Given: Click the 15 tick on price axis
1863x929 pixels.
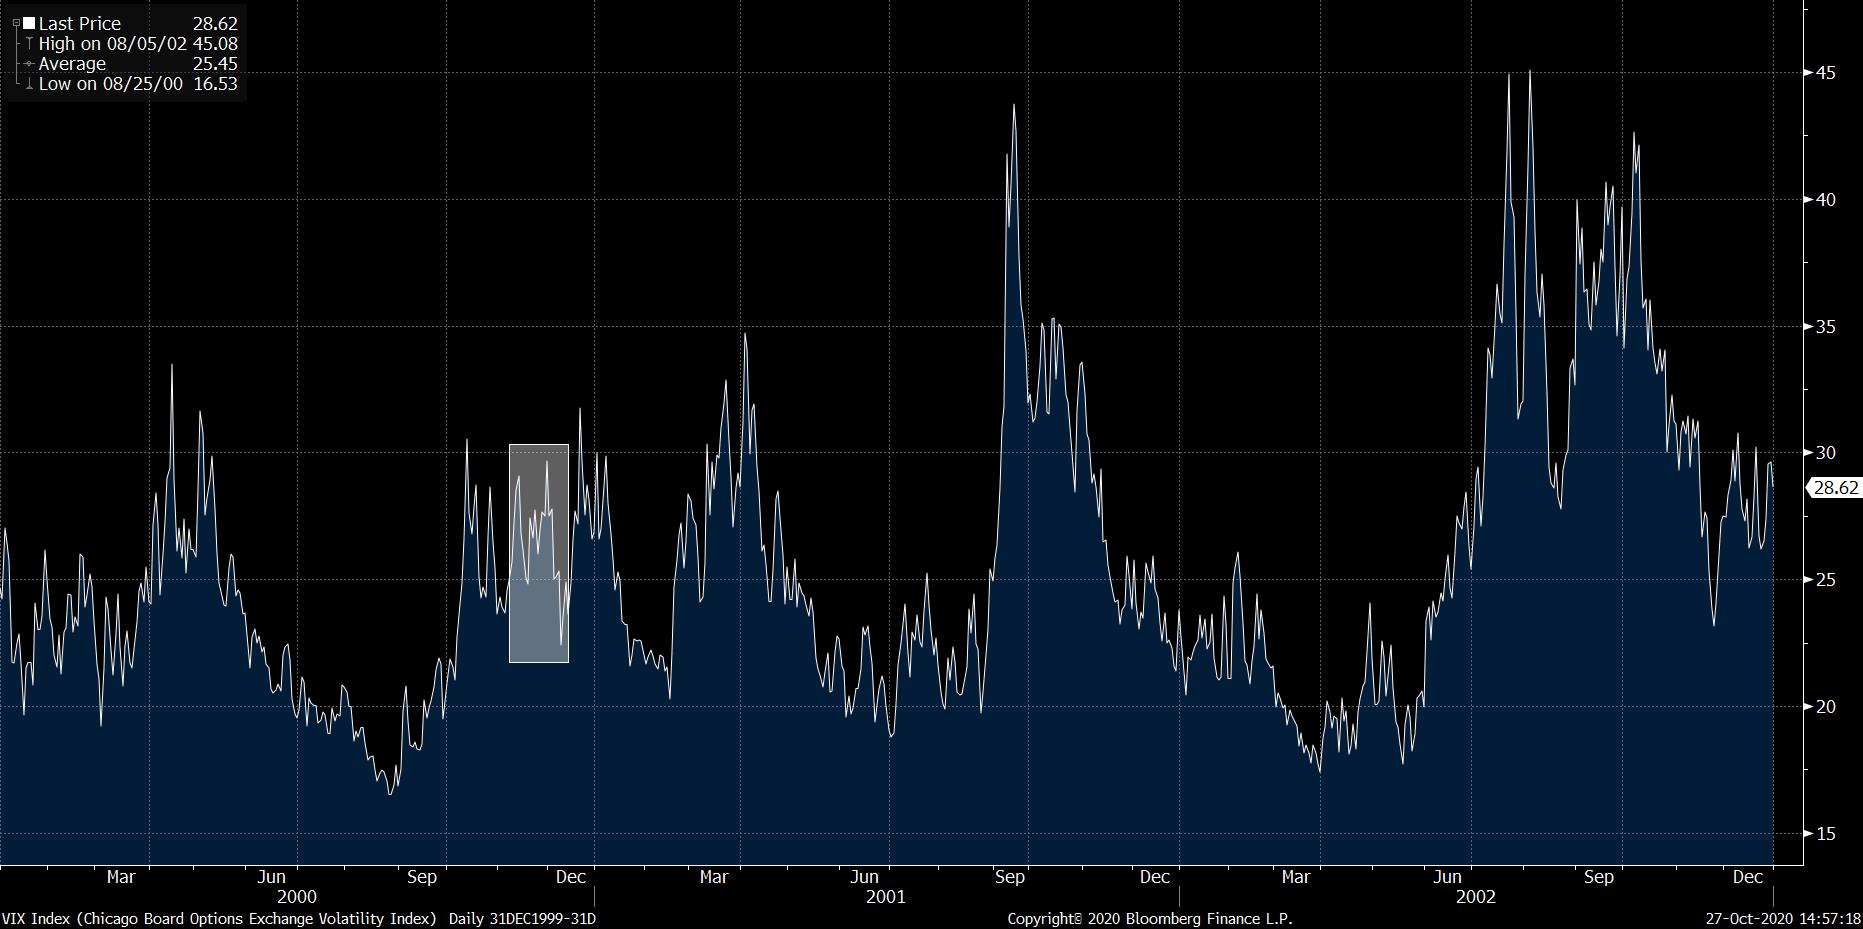Looking at the screenshot, I should tap(1826, 833).
